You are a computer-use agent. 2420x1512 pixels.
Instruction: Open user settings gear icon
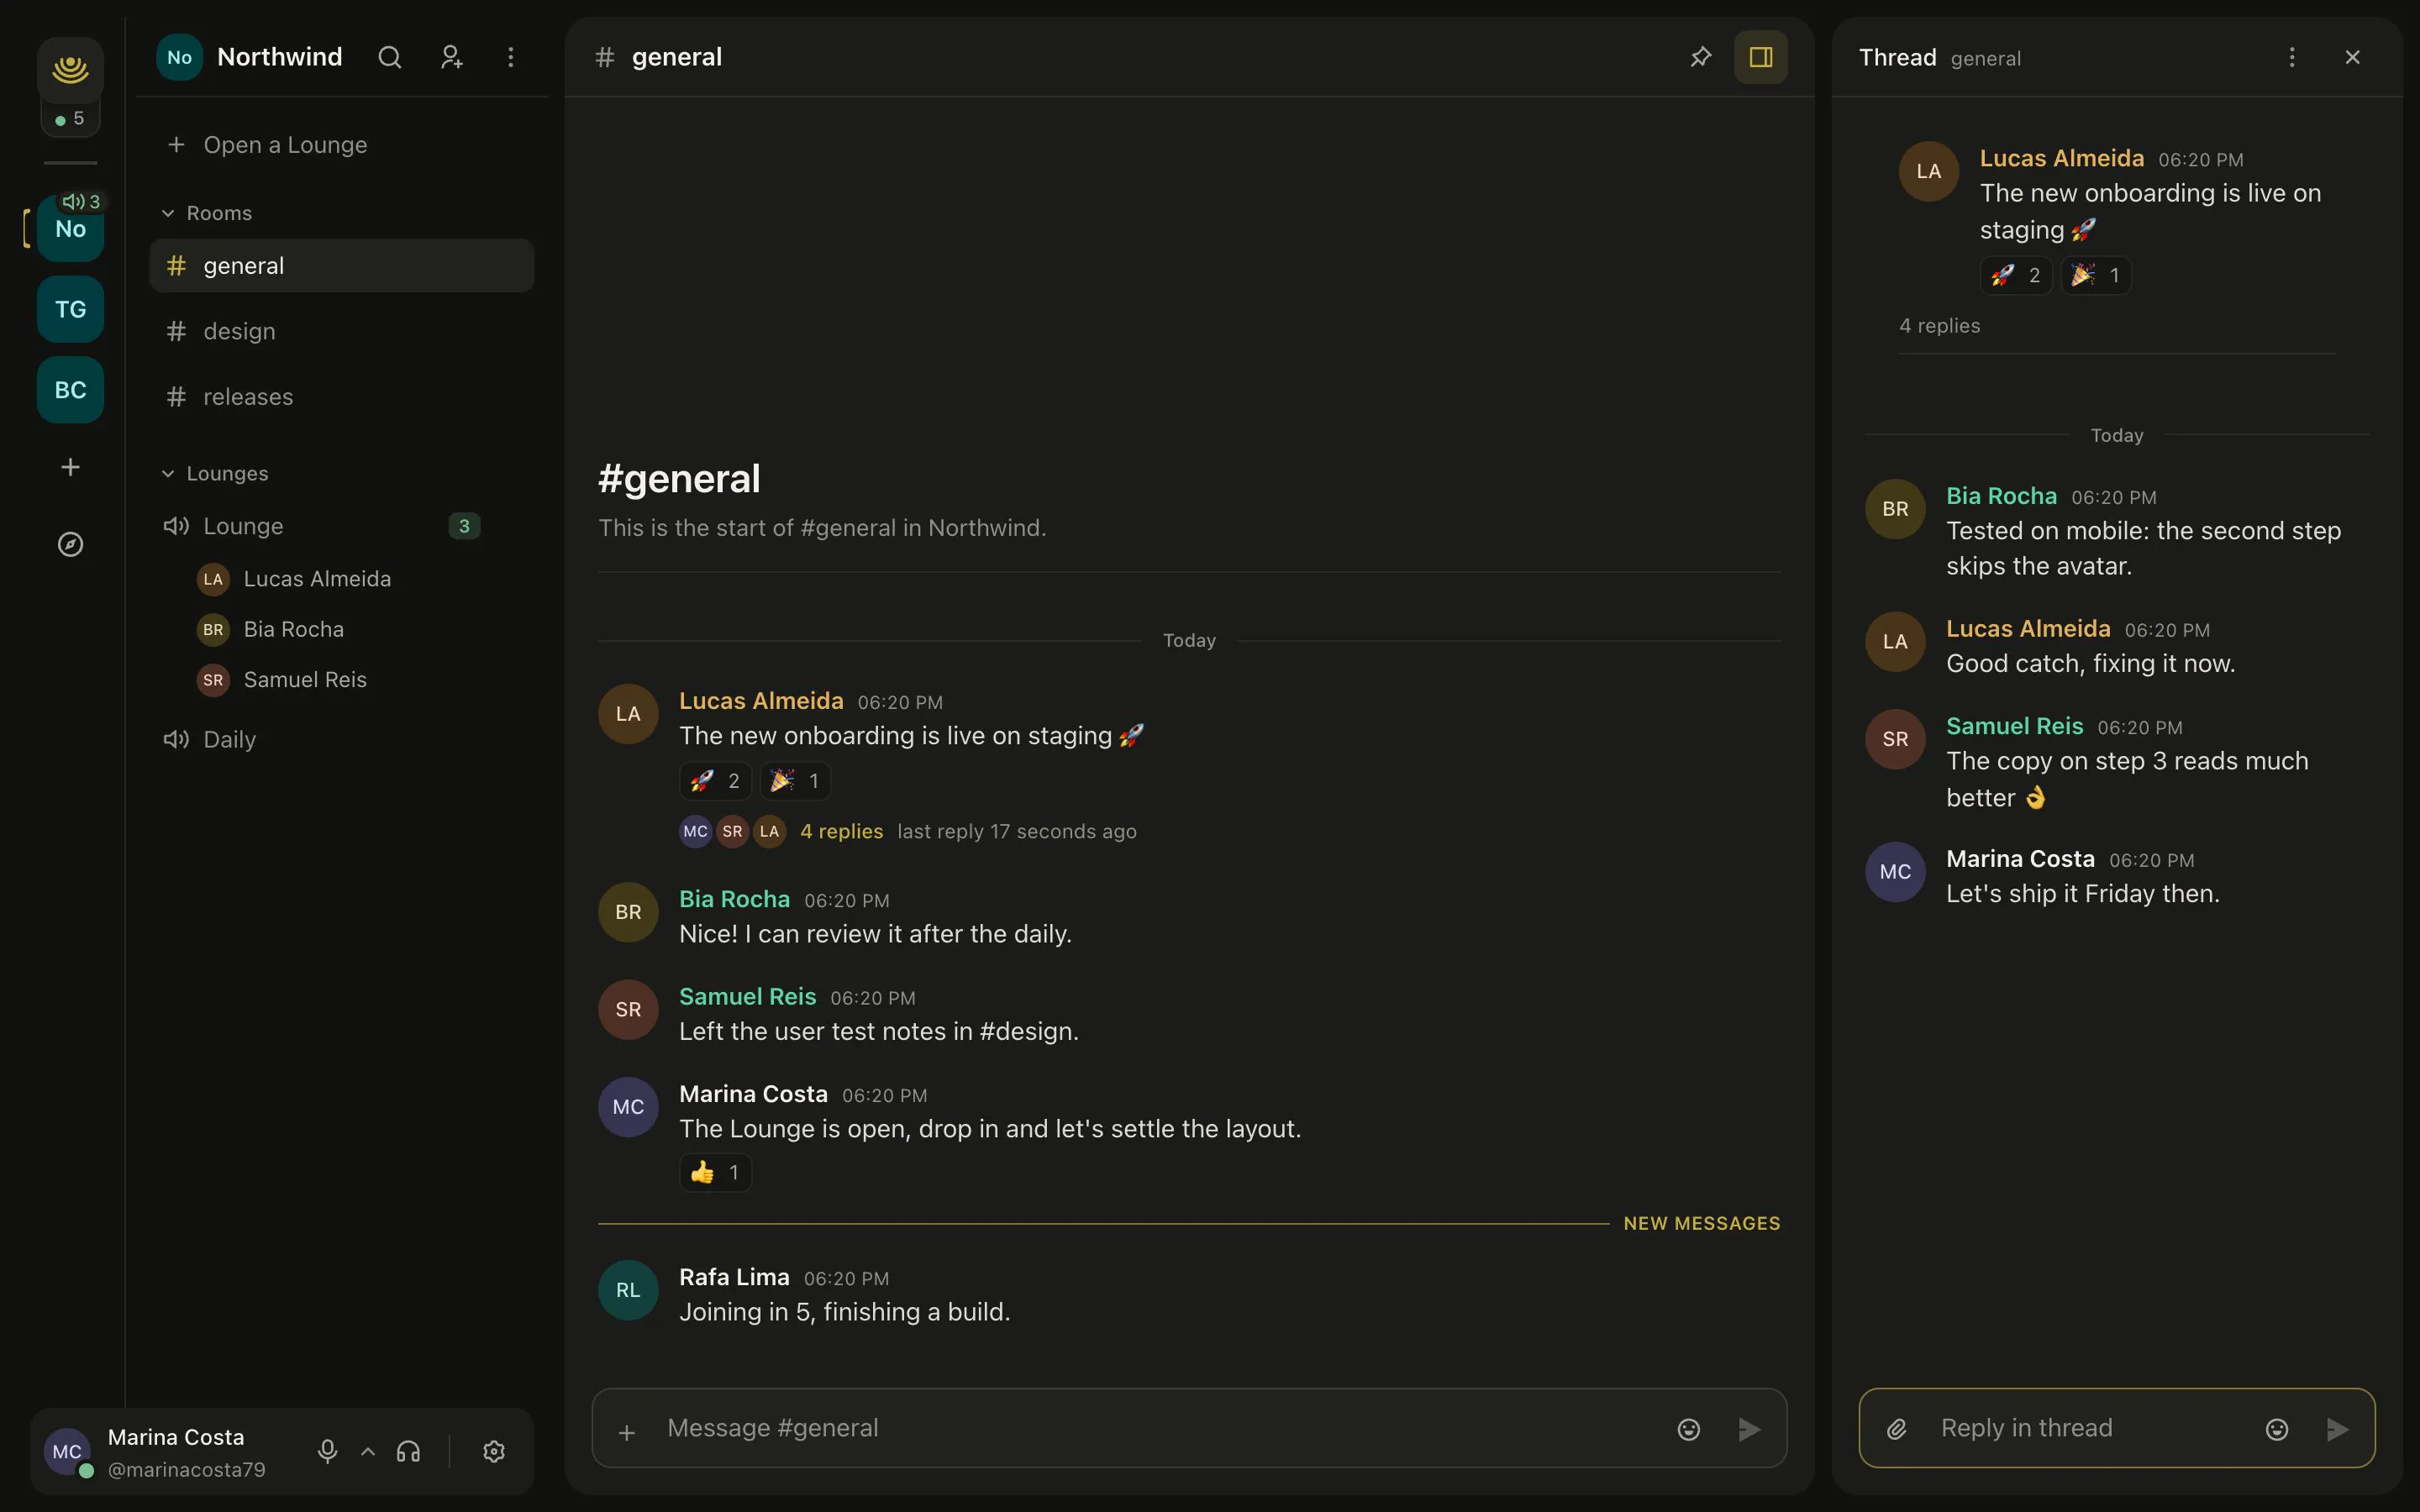[493, 1451]
